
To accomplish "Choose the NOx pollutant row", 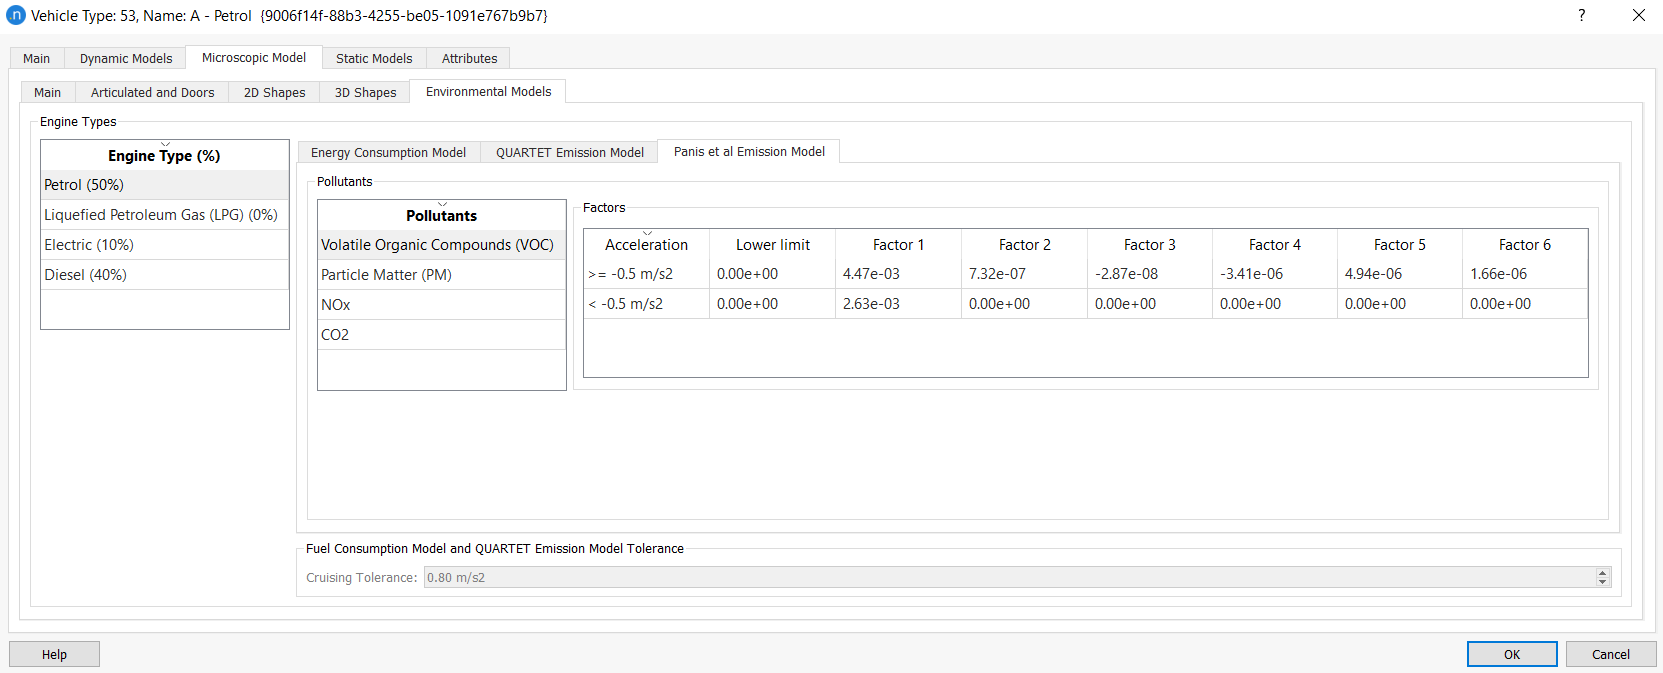I will (336, 305).
